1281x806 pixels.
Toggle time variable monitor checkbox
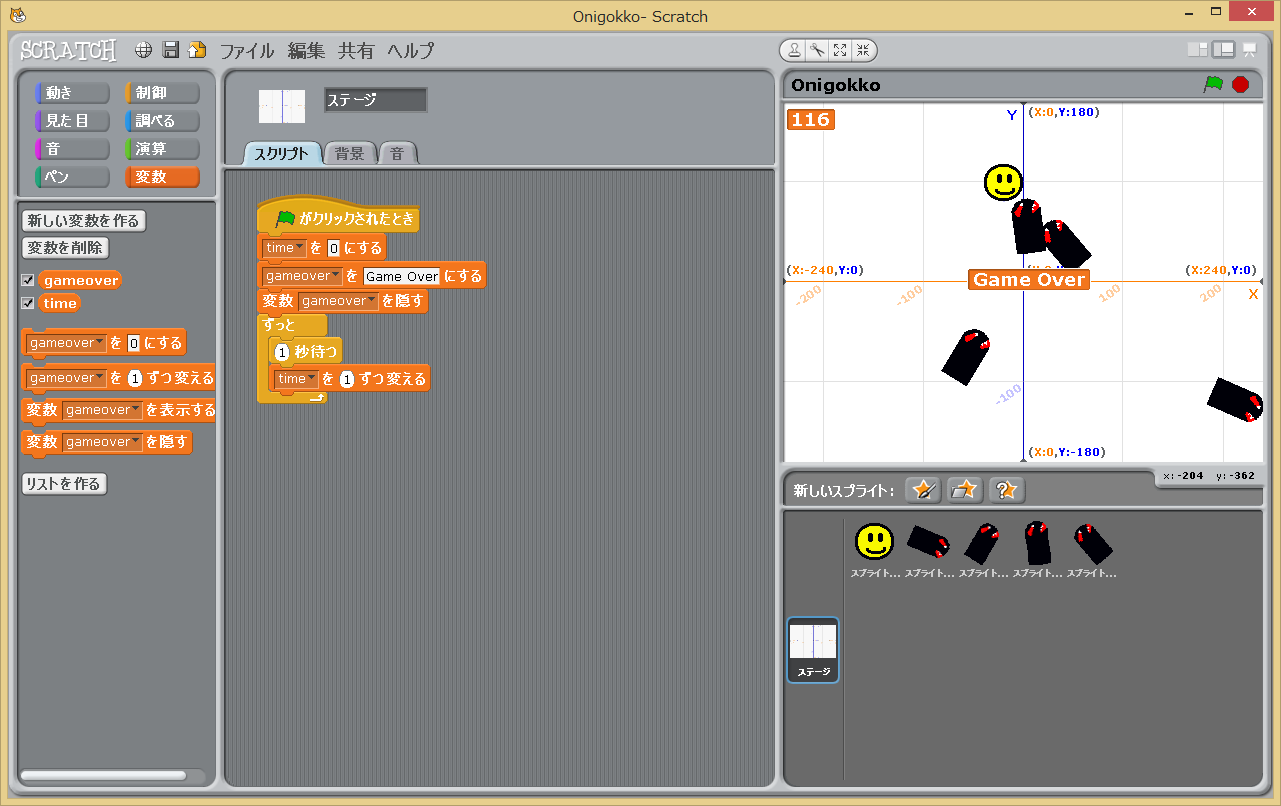[28, 303]
